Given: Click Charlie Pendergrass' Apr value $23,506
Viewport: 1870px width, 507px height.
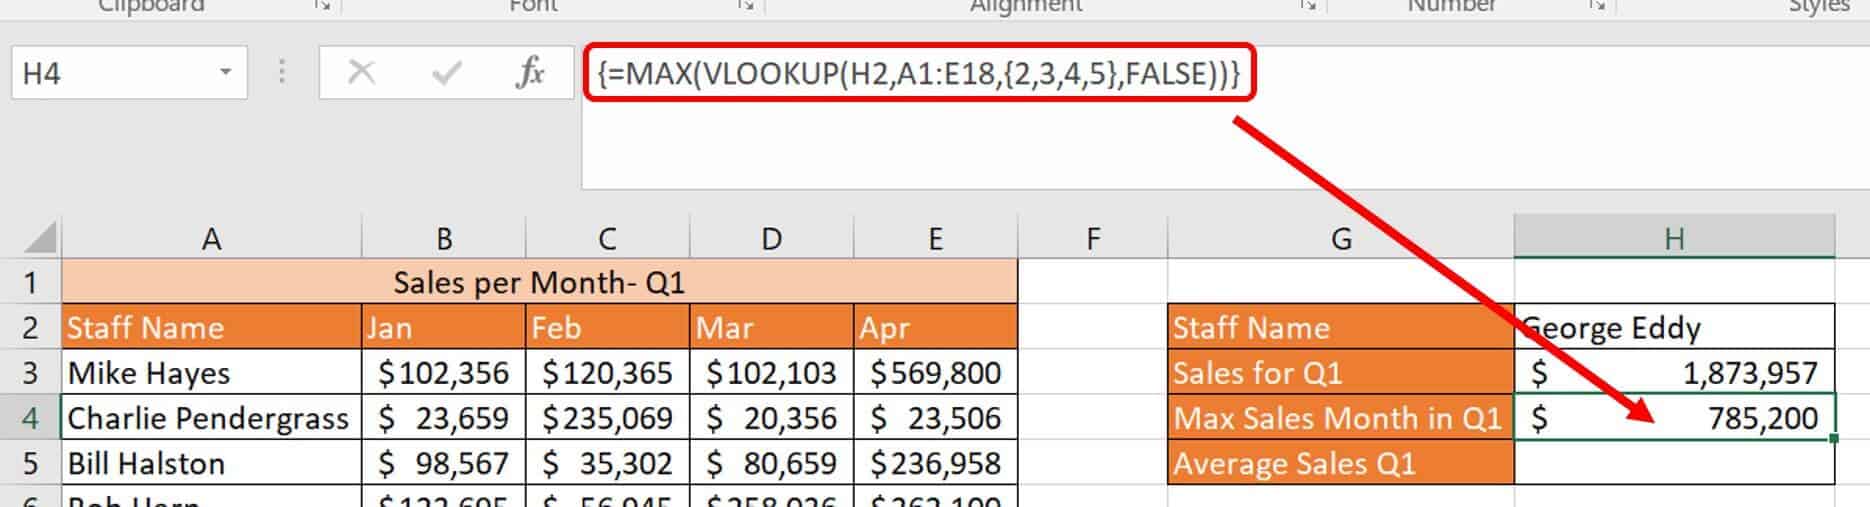Looking at the screenshot, I should pyautogui.click(x=935, y=418).
